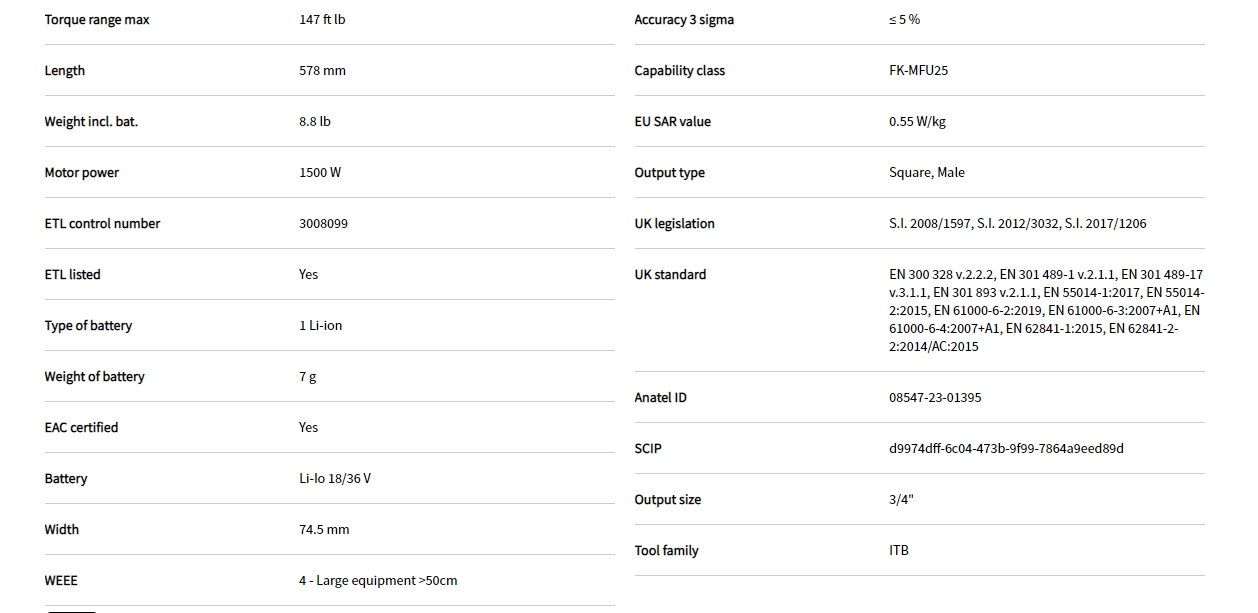
Task: Select the Output type value Square, Male
Action: 927,173
